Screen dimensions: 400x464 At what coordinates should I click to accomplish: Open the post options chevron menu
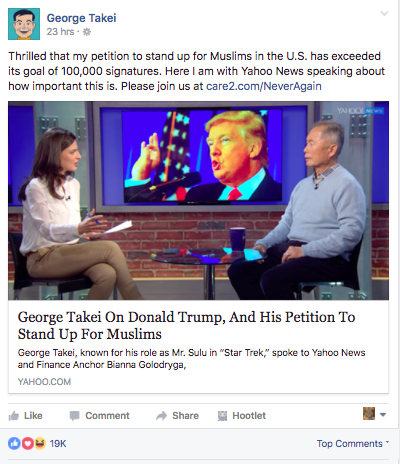pyautogui.click(x=384, y=14)
